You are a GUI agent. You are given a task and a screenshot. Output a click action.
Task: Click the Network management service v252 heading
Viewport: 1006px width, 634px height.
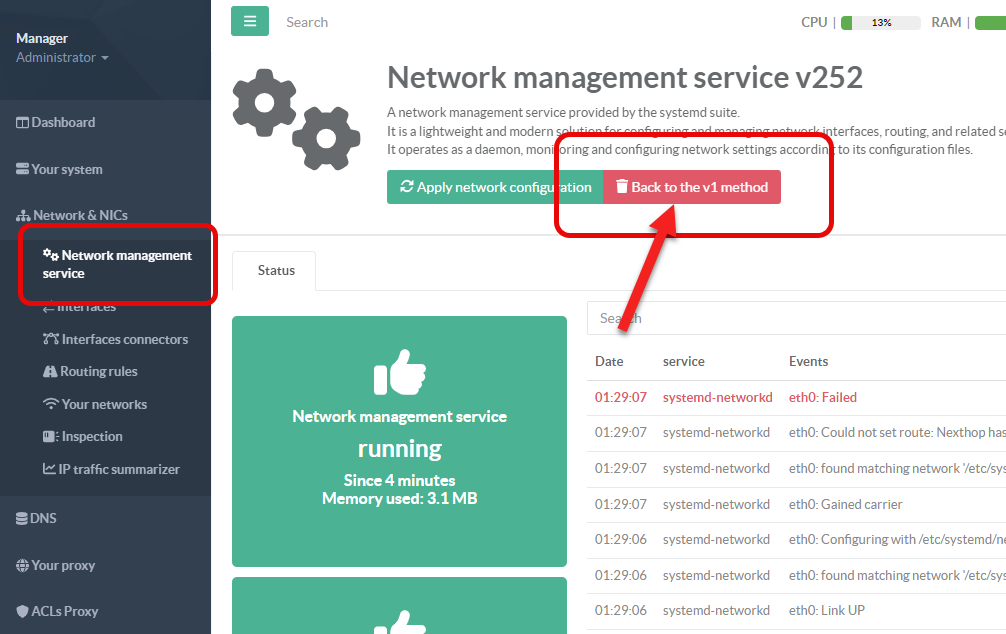(x=625, y=78)
